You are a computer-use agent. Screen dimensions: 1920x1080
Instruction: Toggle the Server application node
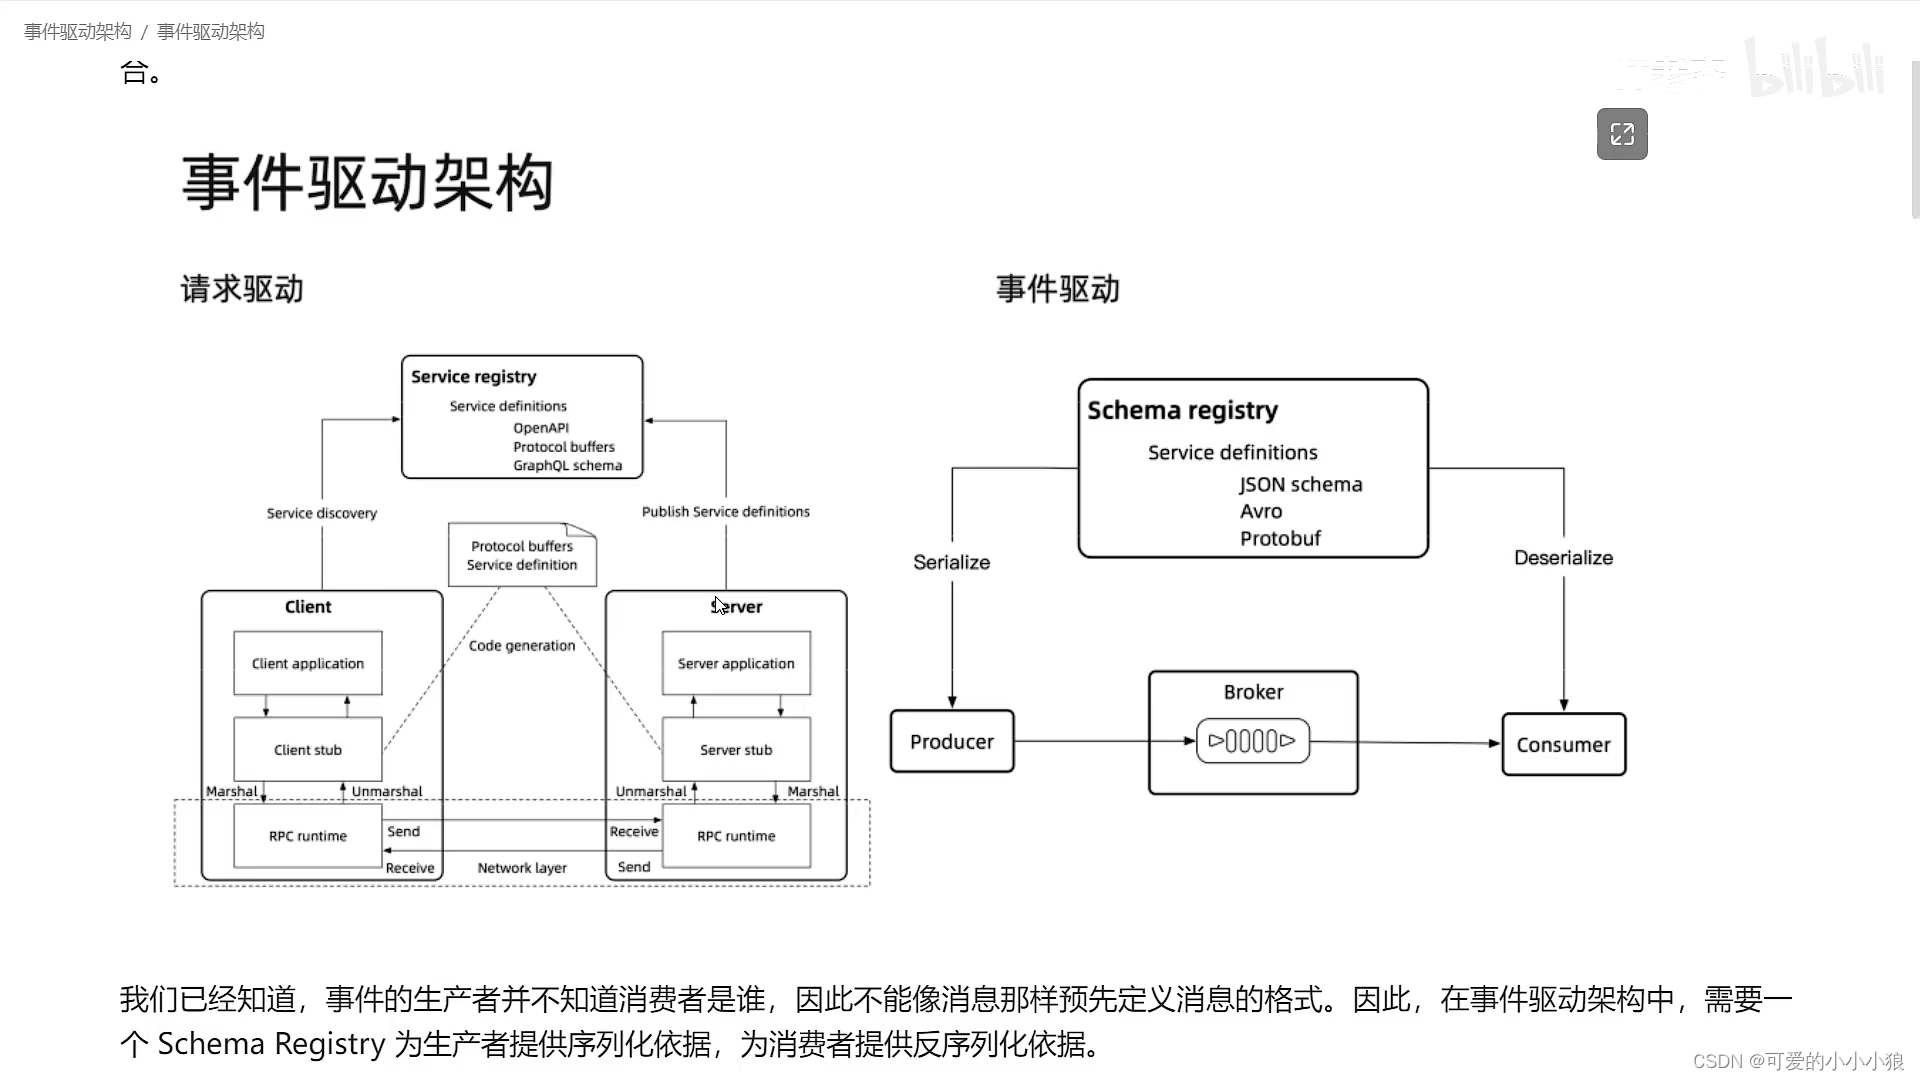pyautogui.click(x=736, y=662)
